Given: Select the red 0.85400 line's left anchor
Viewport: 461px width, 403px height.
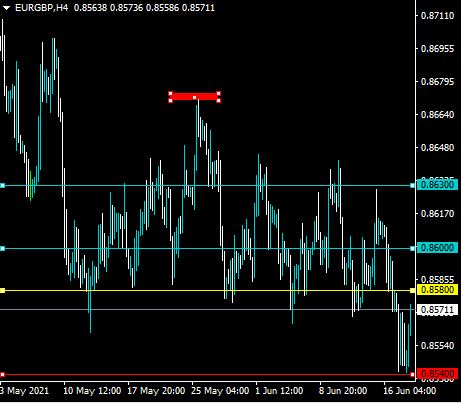Looking at the screenshot, I should [x=2, y=374].
